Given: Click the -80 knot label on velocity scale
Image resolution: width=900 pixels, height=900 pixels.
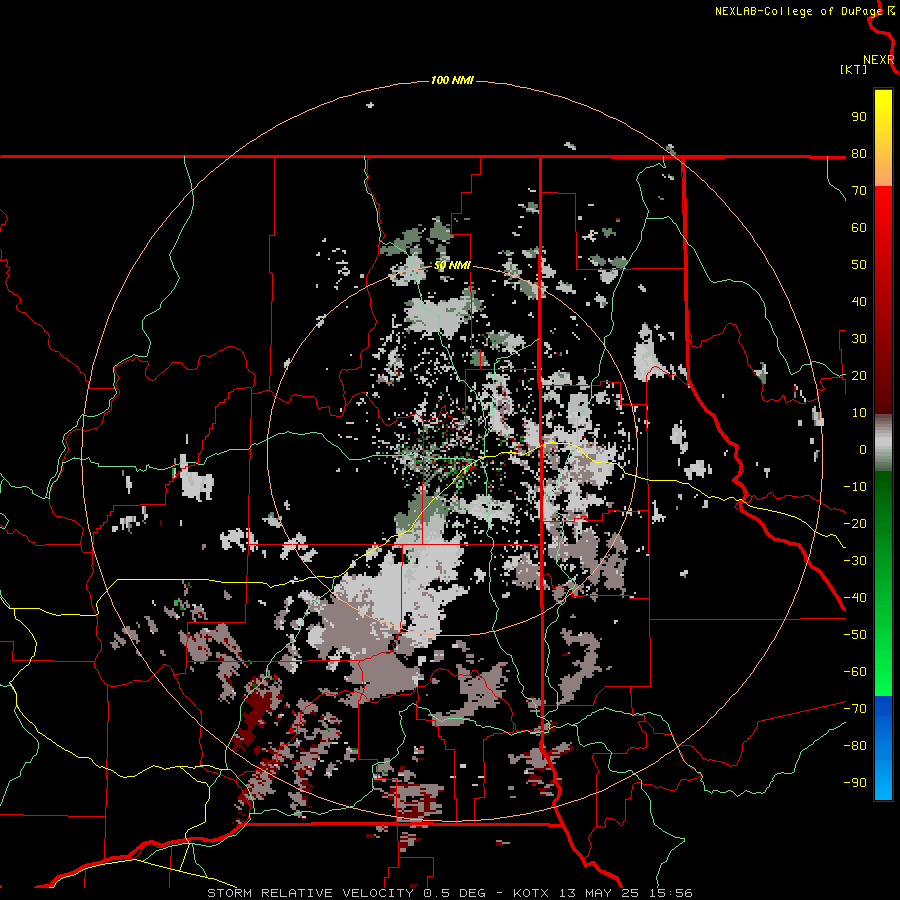Looking at the screenshot, I should point(855,746).
